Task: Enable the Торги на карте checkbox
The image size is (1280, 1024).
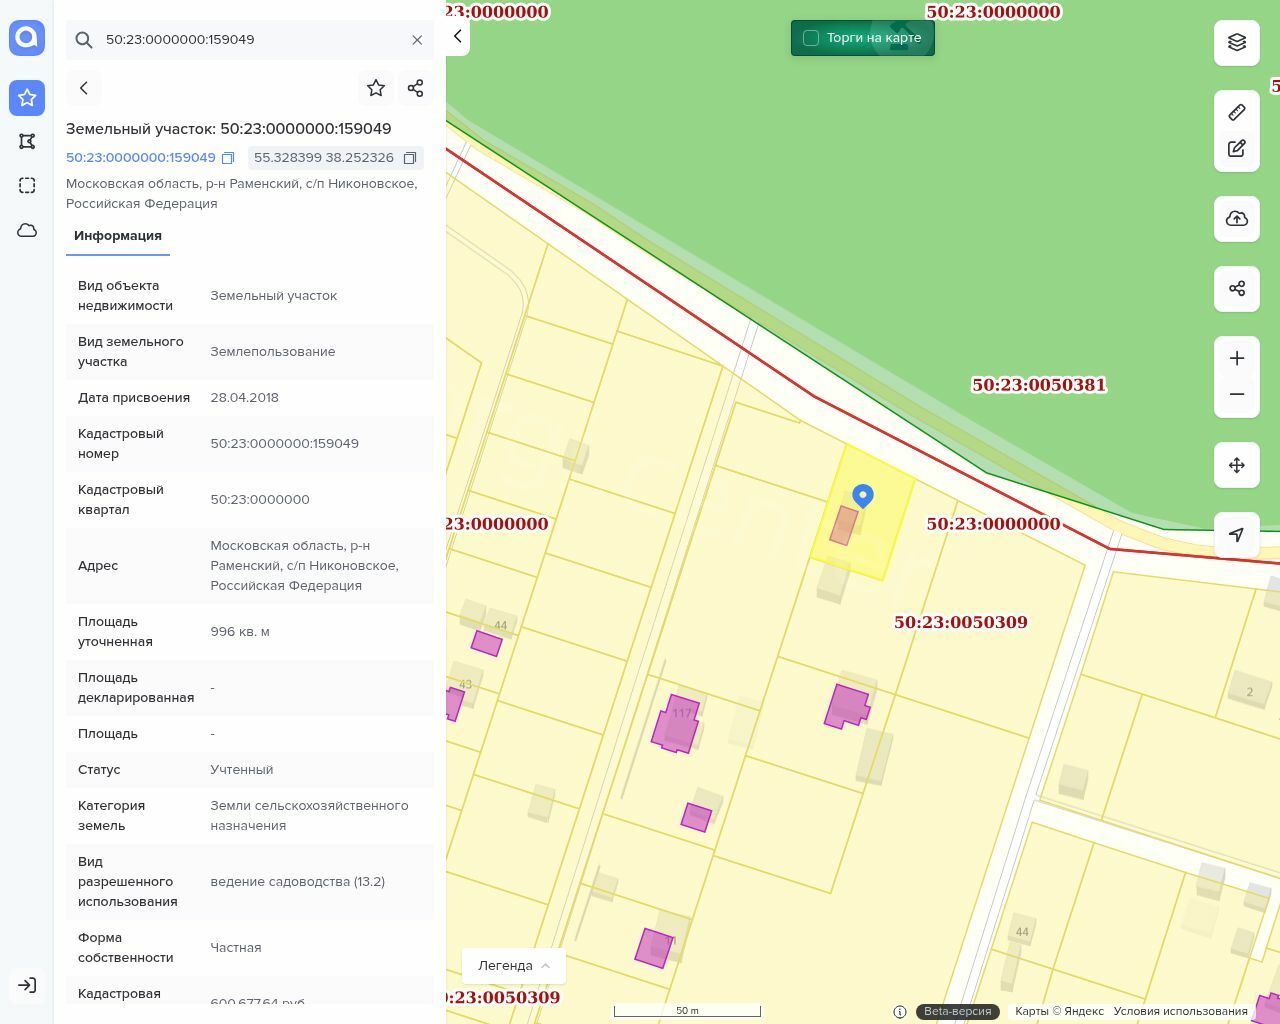Action: (x=811, y=38)
